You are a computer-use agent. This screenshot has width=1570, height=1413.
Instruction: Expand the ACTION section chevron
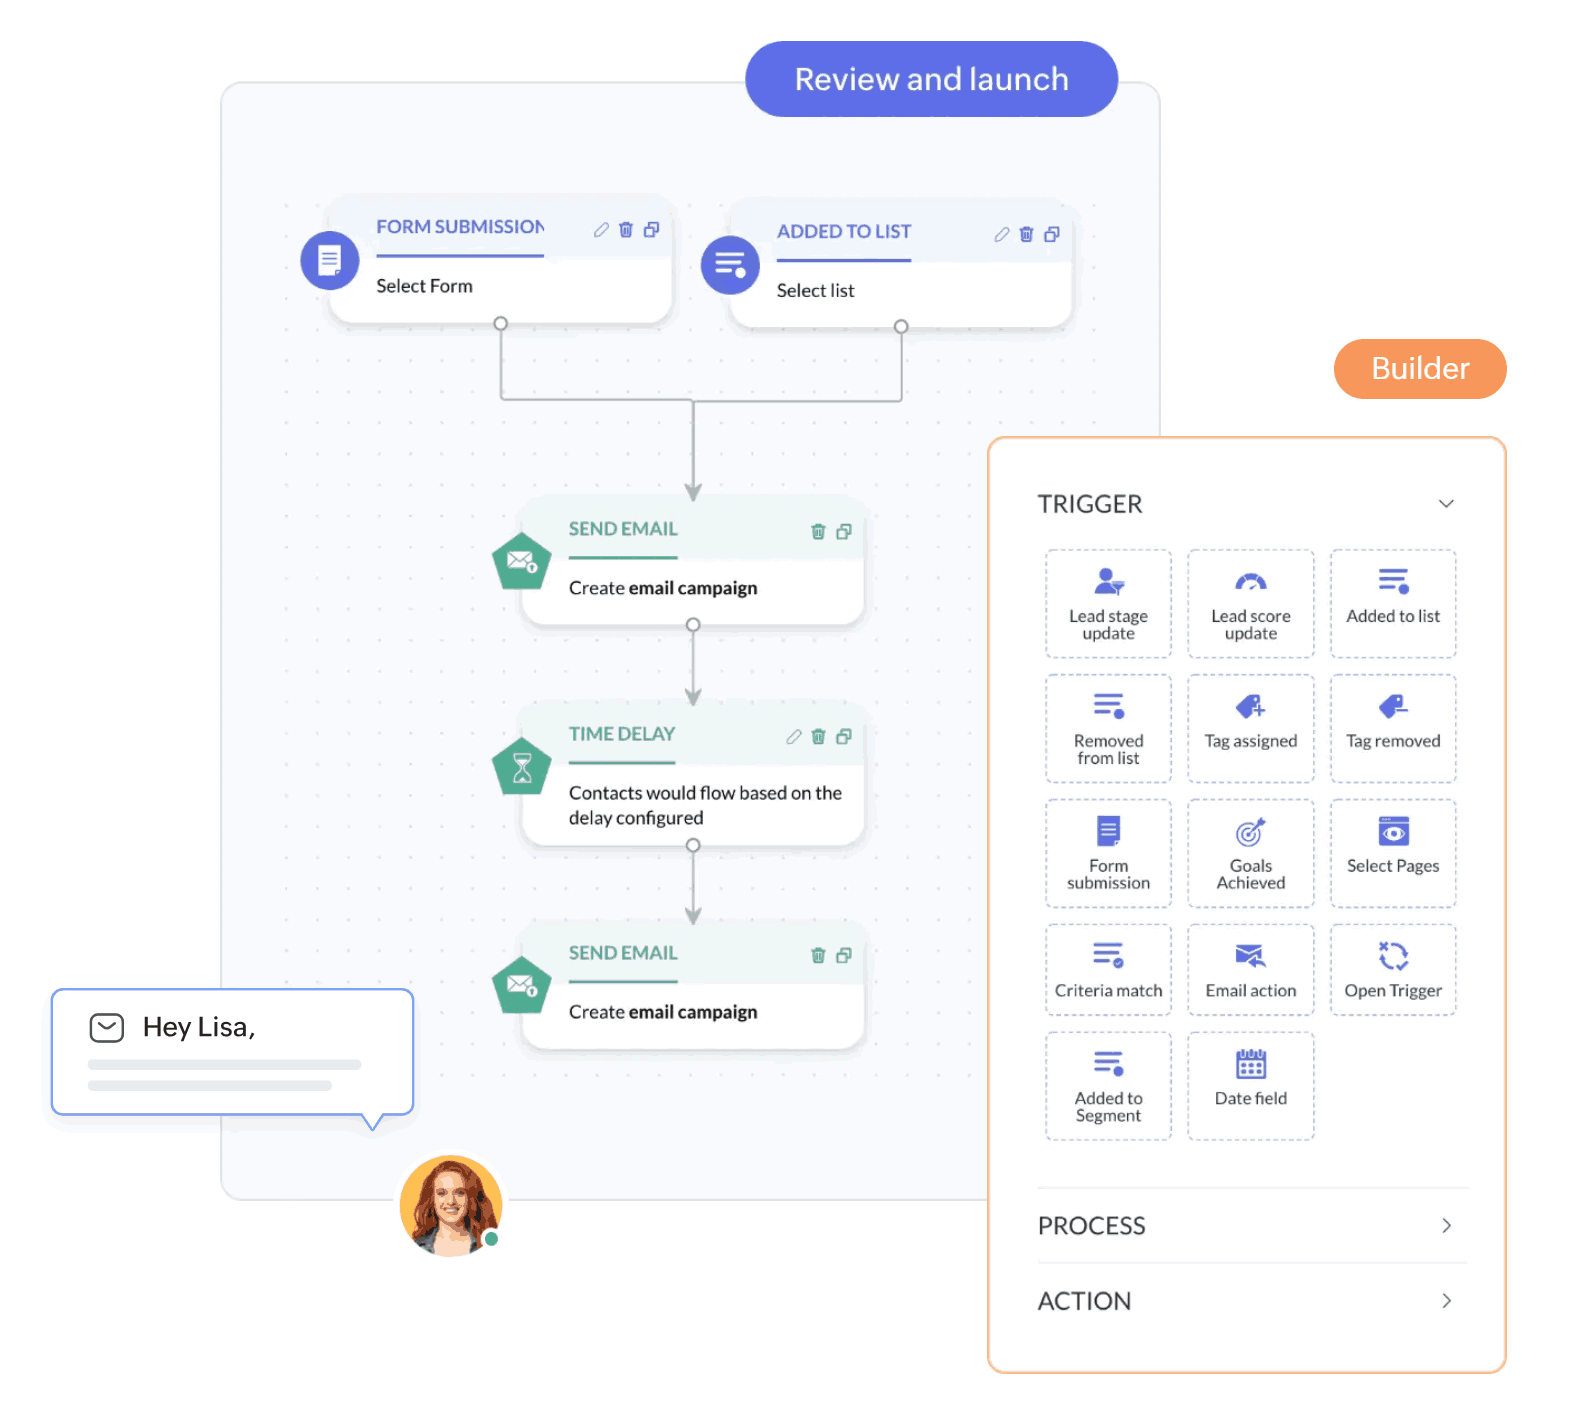click(1446, 1301)
